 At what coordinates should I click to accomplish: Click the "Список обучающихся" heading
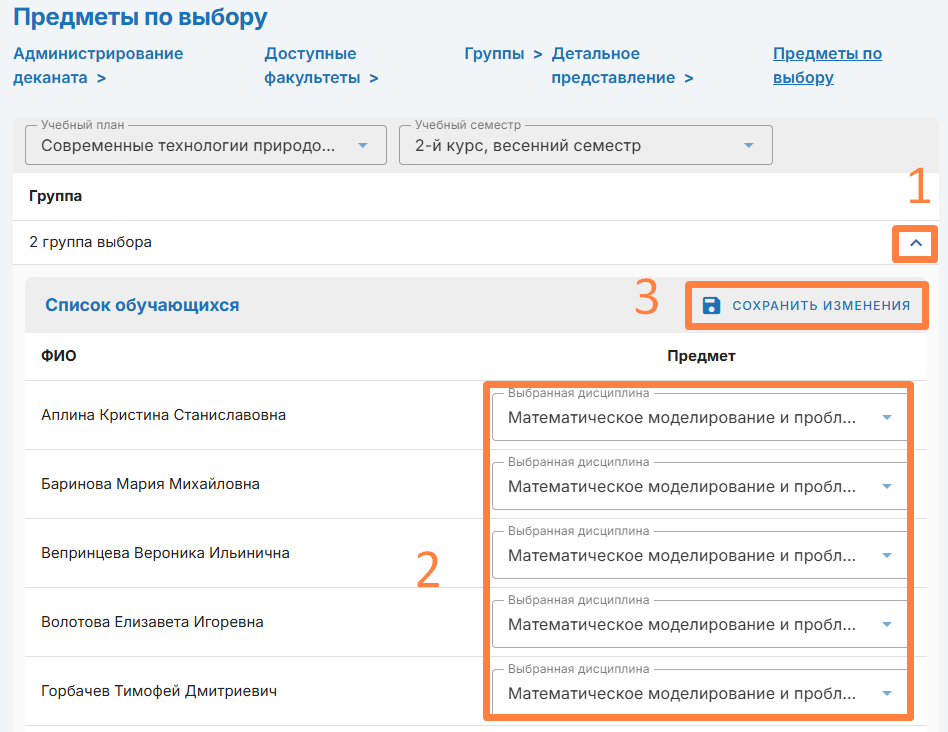pos(142,305)
